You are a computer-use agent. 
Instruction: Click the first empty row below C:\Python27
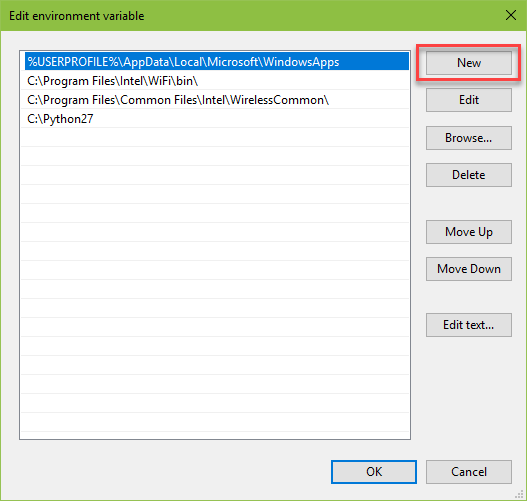pos(215,137)
